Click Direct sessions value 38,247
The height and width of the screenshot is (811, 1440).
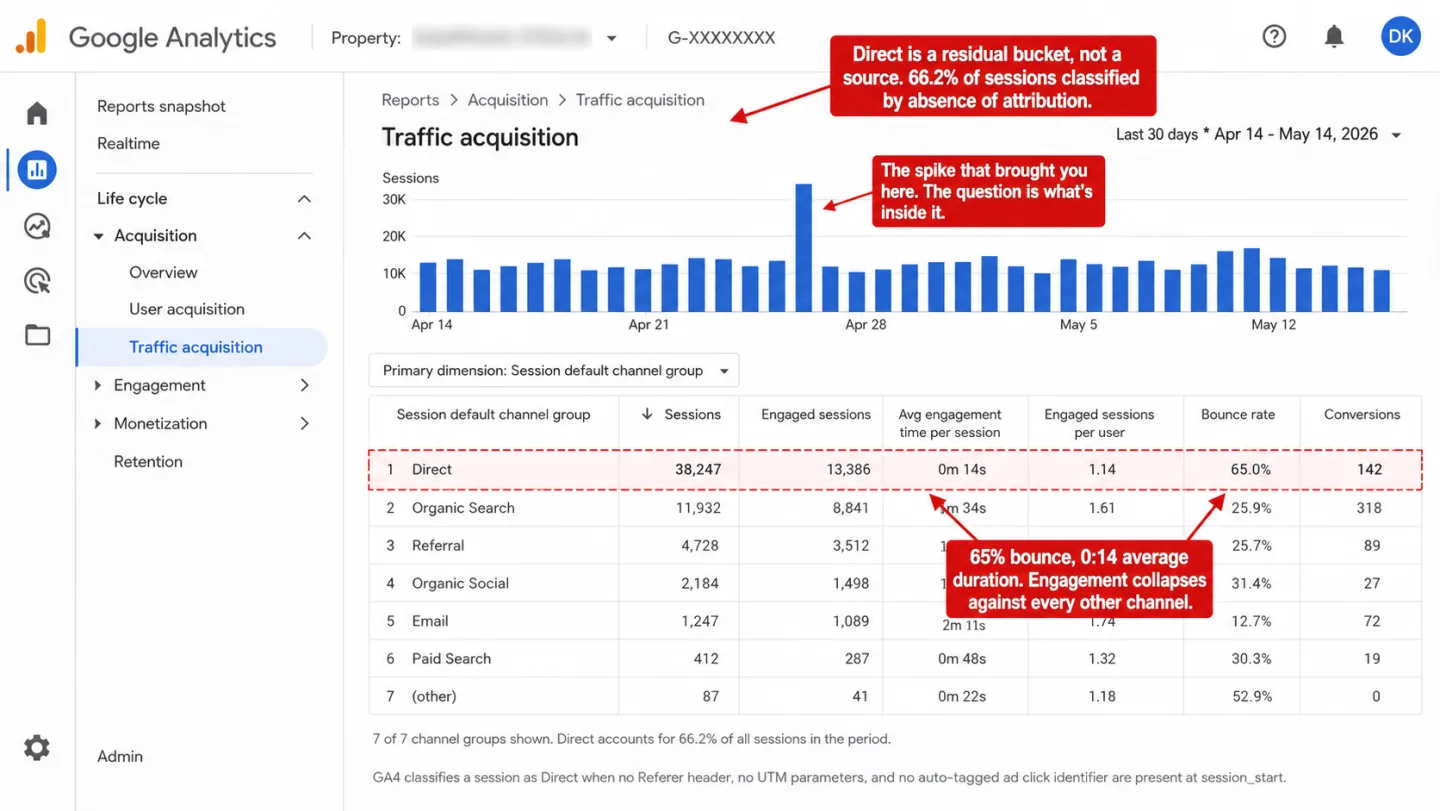[x=698, y=469]
